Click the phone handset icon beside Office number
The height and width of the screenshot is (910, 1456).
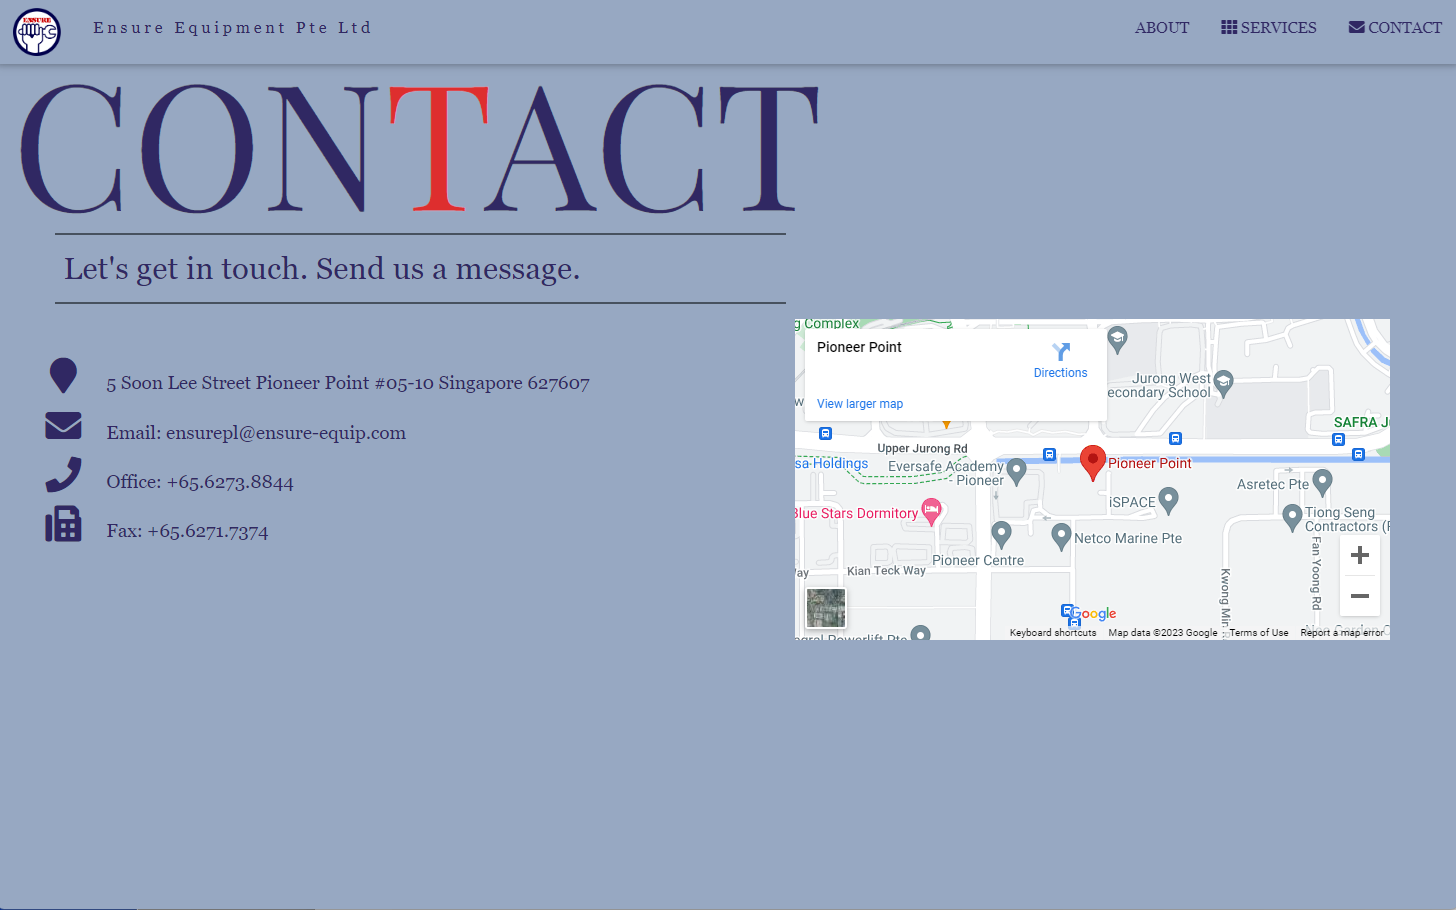click(x=63, y=474)
